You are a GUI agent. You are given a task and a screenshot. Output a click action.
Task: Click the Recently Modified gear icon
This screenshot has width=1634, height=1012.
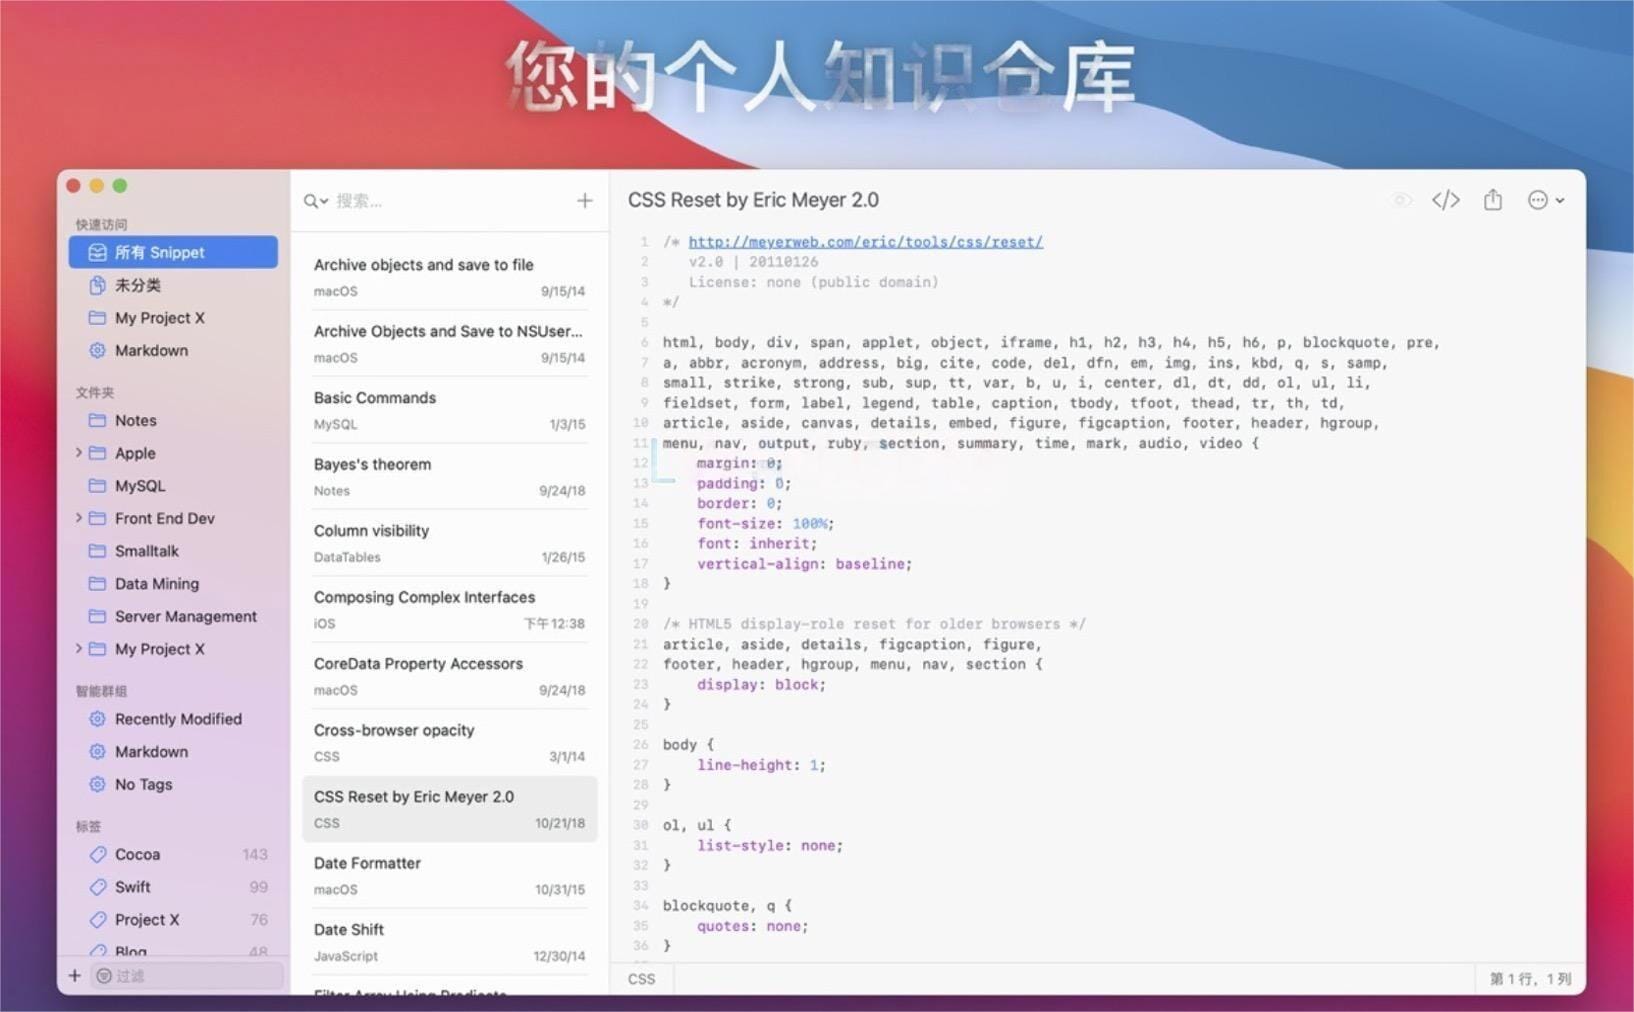[x=97, y=719]
